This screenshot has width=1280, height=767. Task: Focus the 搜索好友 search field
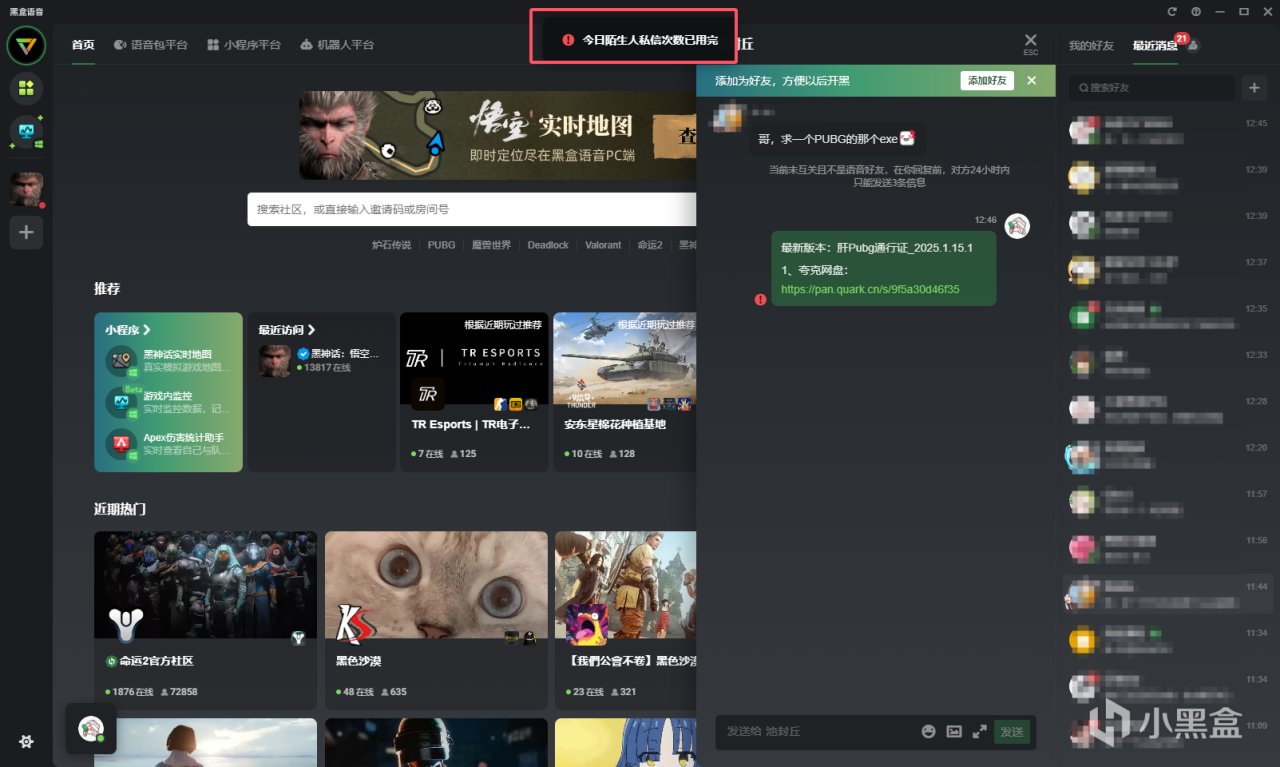click(x=1151, y=88)
